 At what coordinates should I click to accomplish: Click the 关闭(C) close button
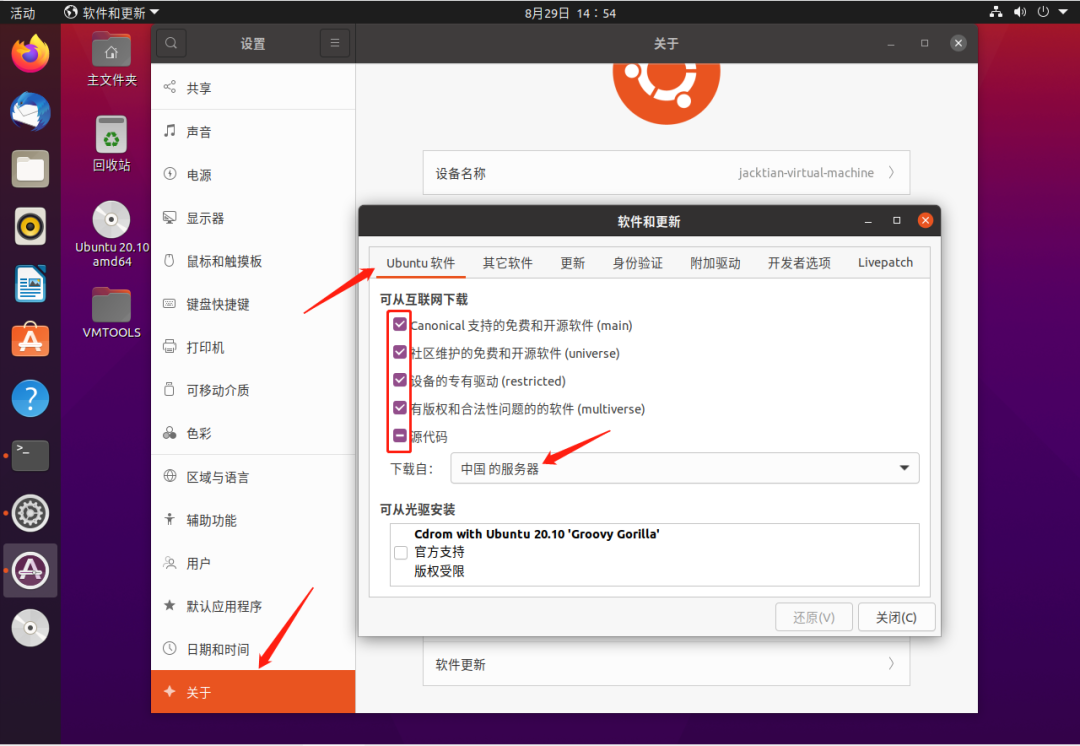click(896, 617)
